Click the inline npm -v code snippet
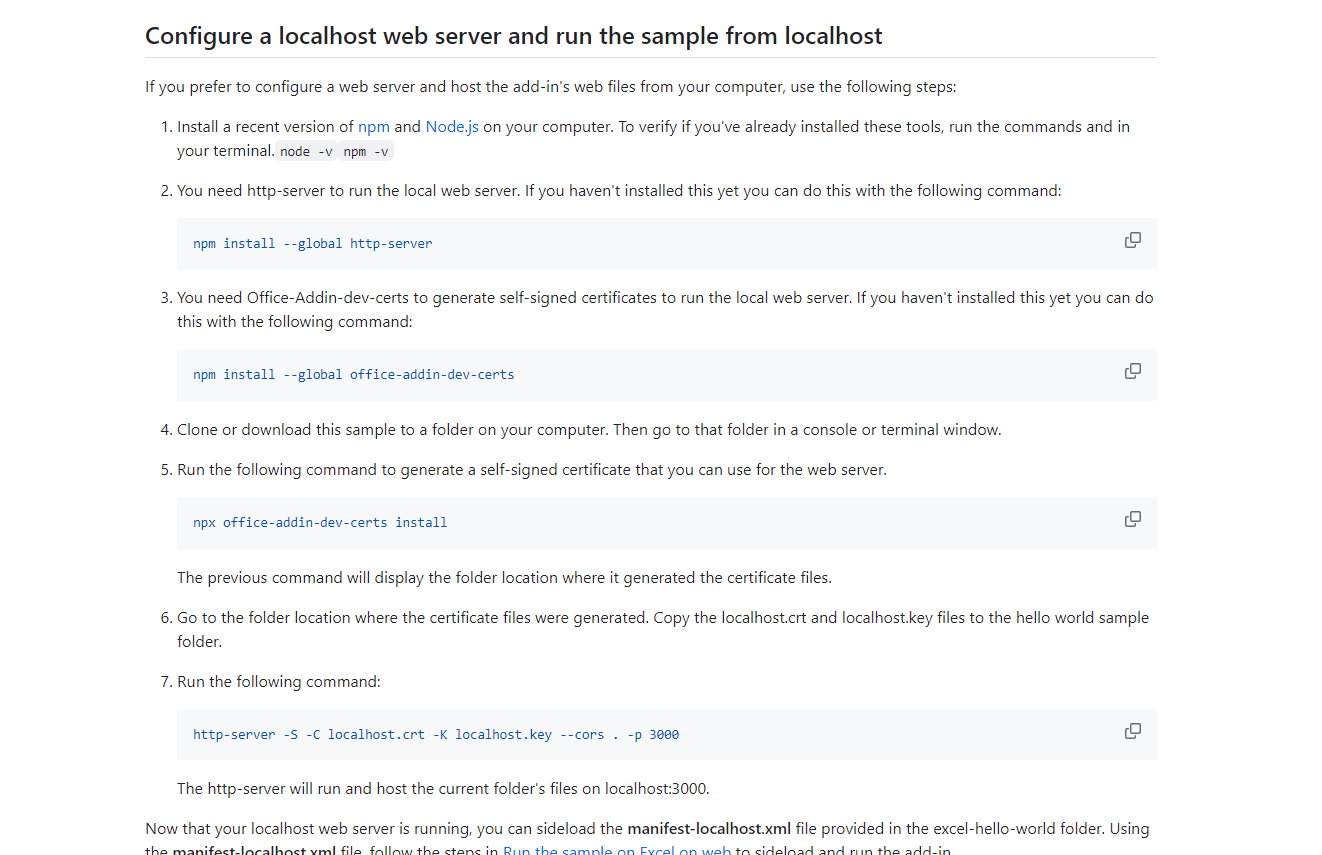This screenshot has width=1322, height=855. pyautogui.click(x=366, y=152)
